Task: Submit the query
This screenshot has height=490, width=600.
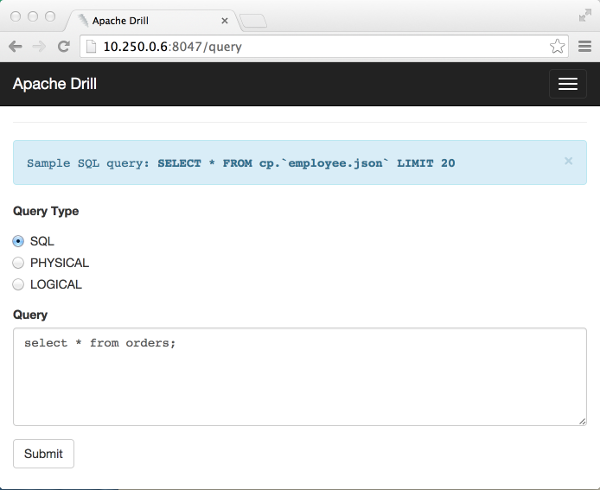Action: [43, 453]
